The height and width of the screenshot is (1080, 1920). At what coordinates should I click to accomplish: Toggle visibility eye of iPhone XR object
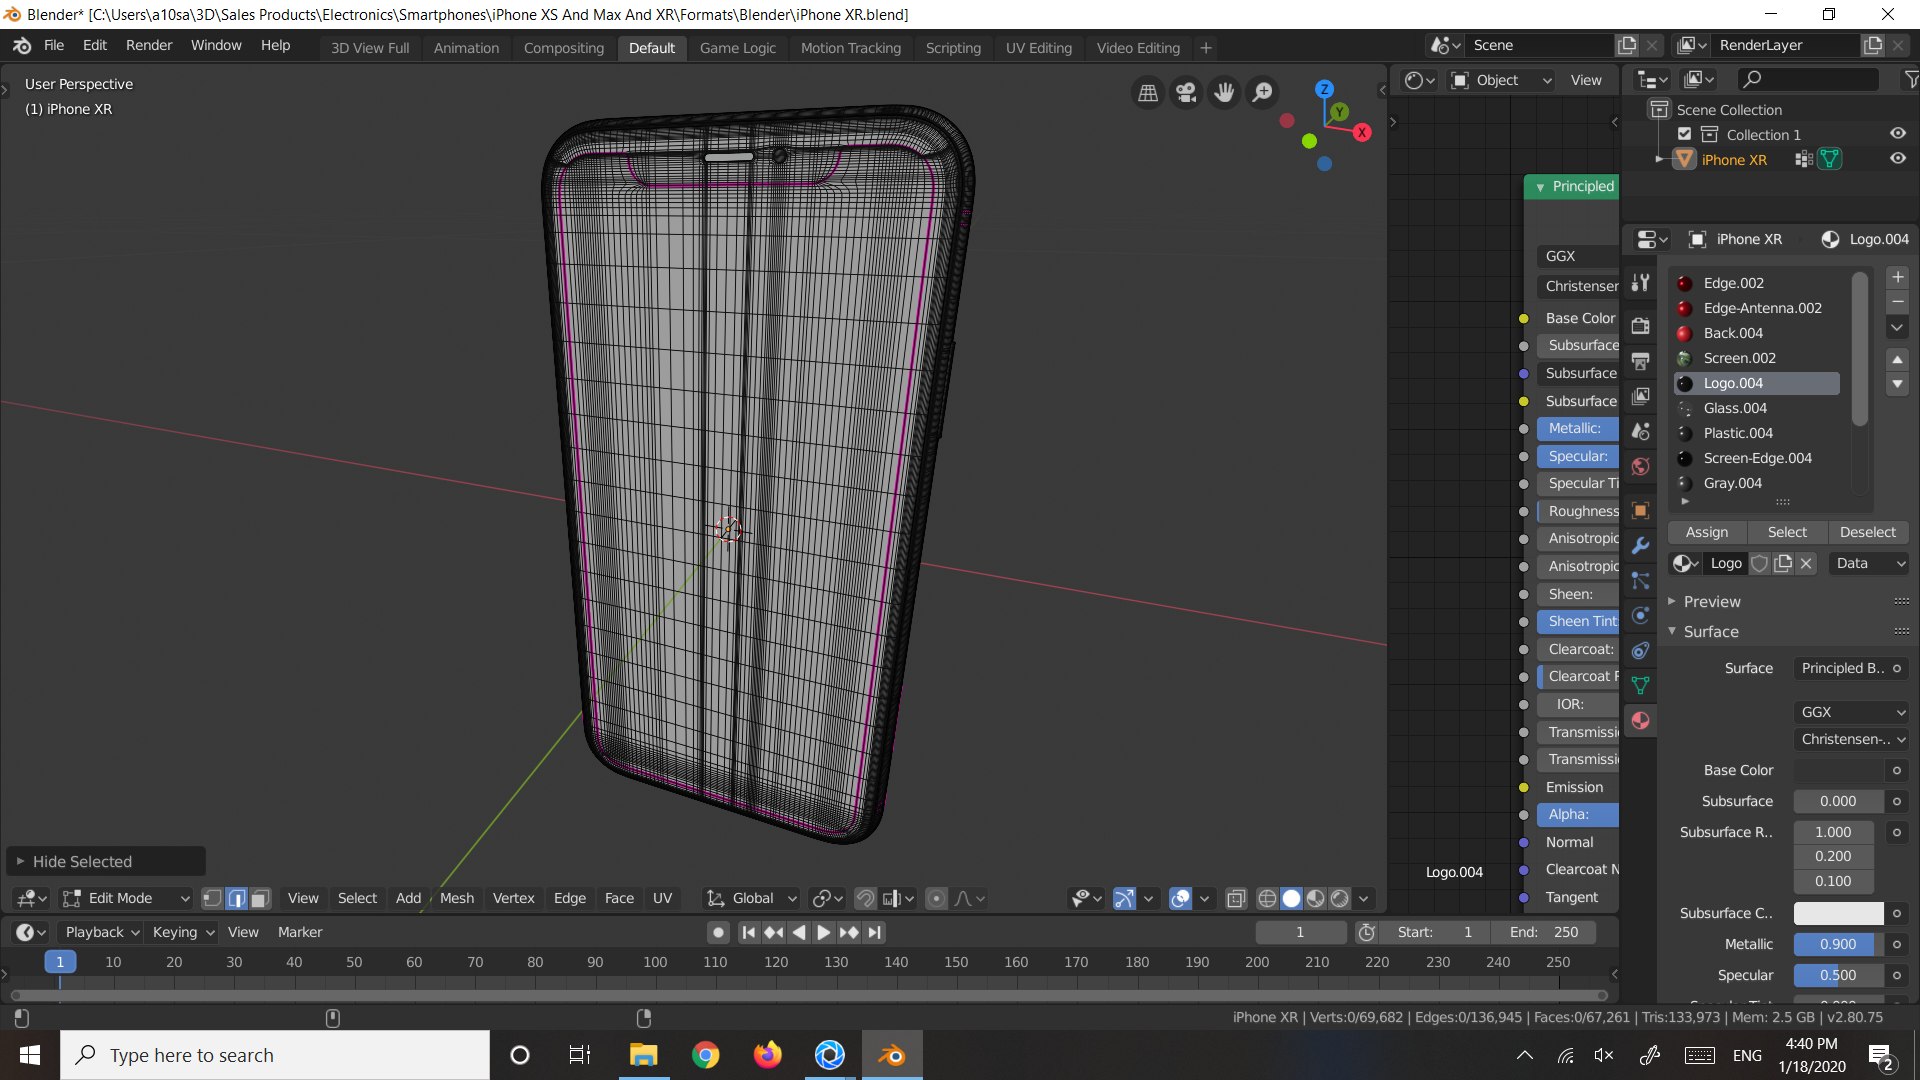tap(1897, 159)
